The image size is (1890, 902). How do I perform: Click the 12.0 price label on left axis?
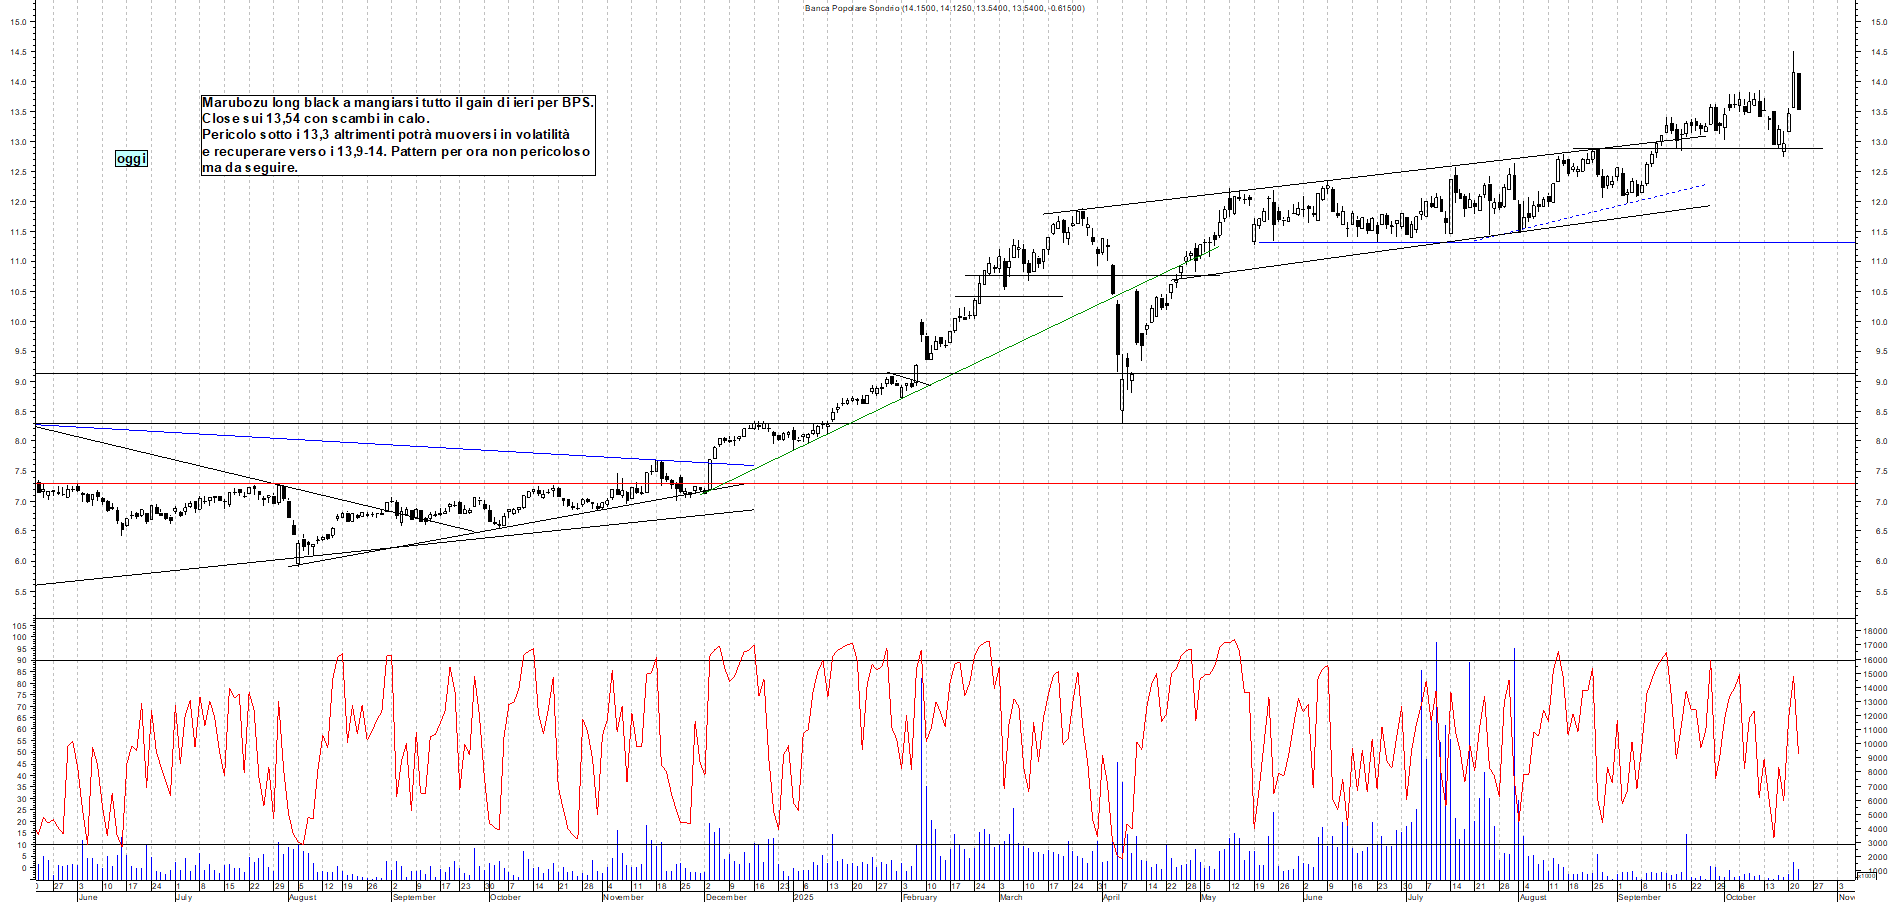tap(18, 202)
